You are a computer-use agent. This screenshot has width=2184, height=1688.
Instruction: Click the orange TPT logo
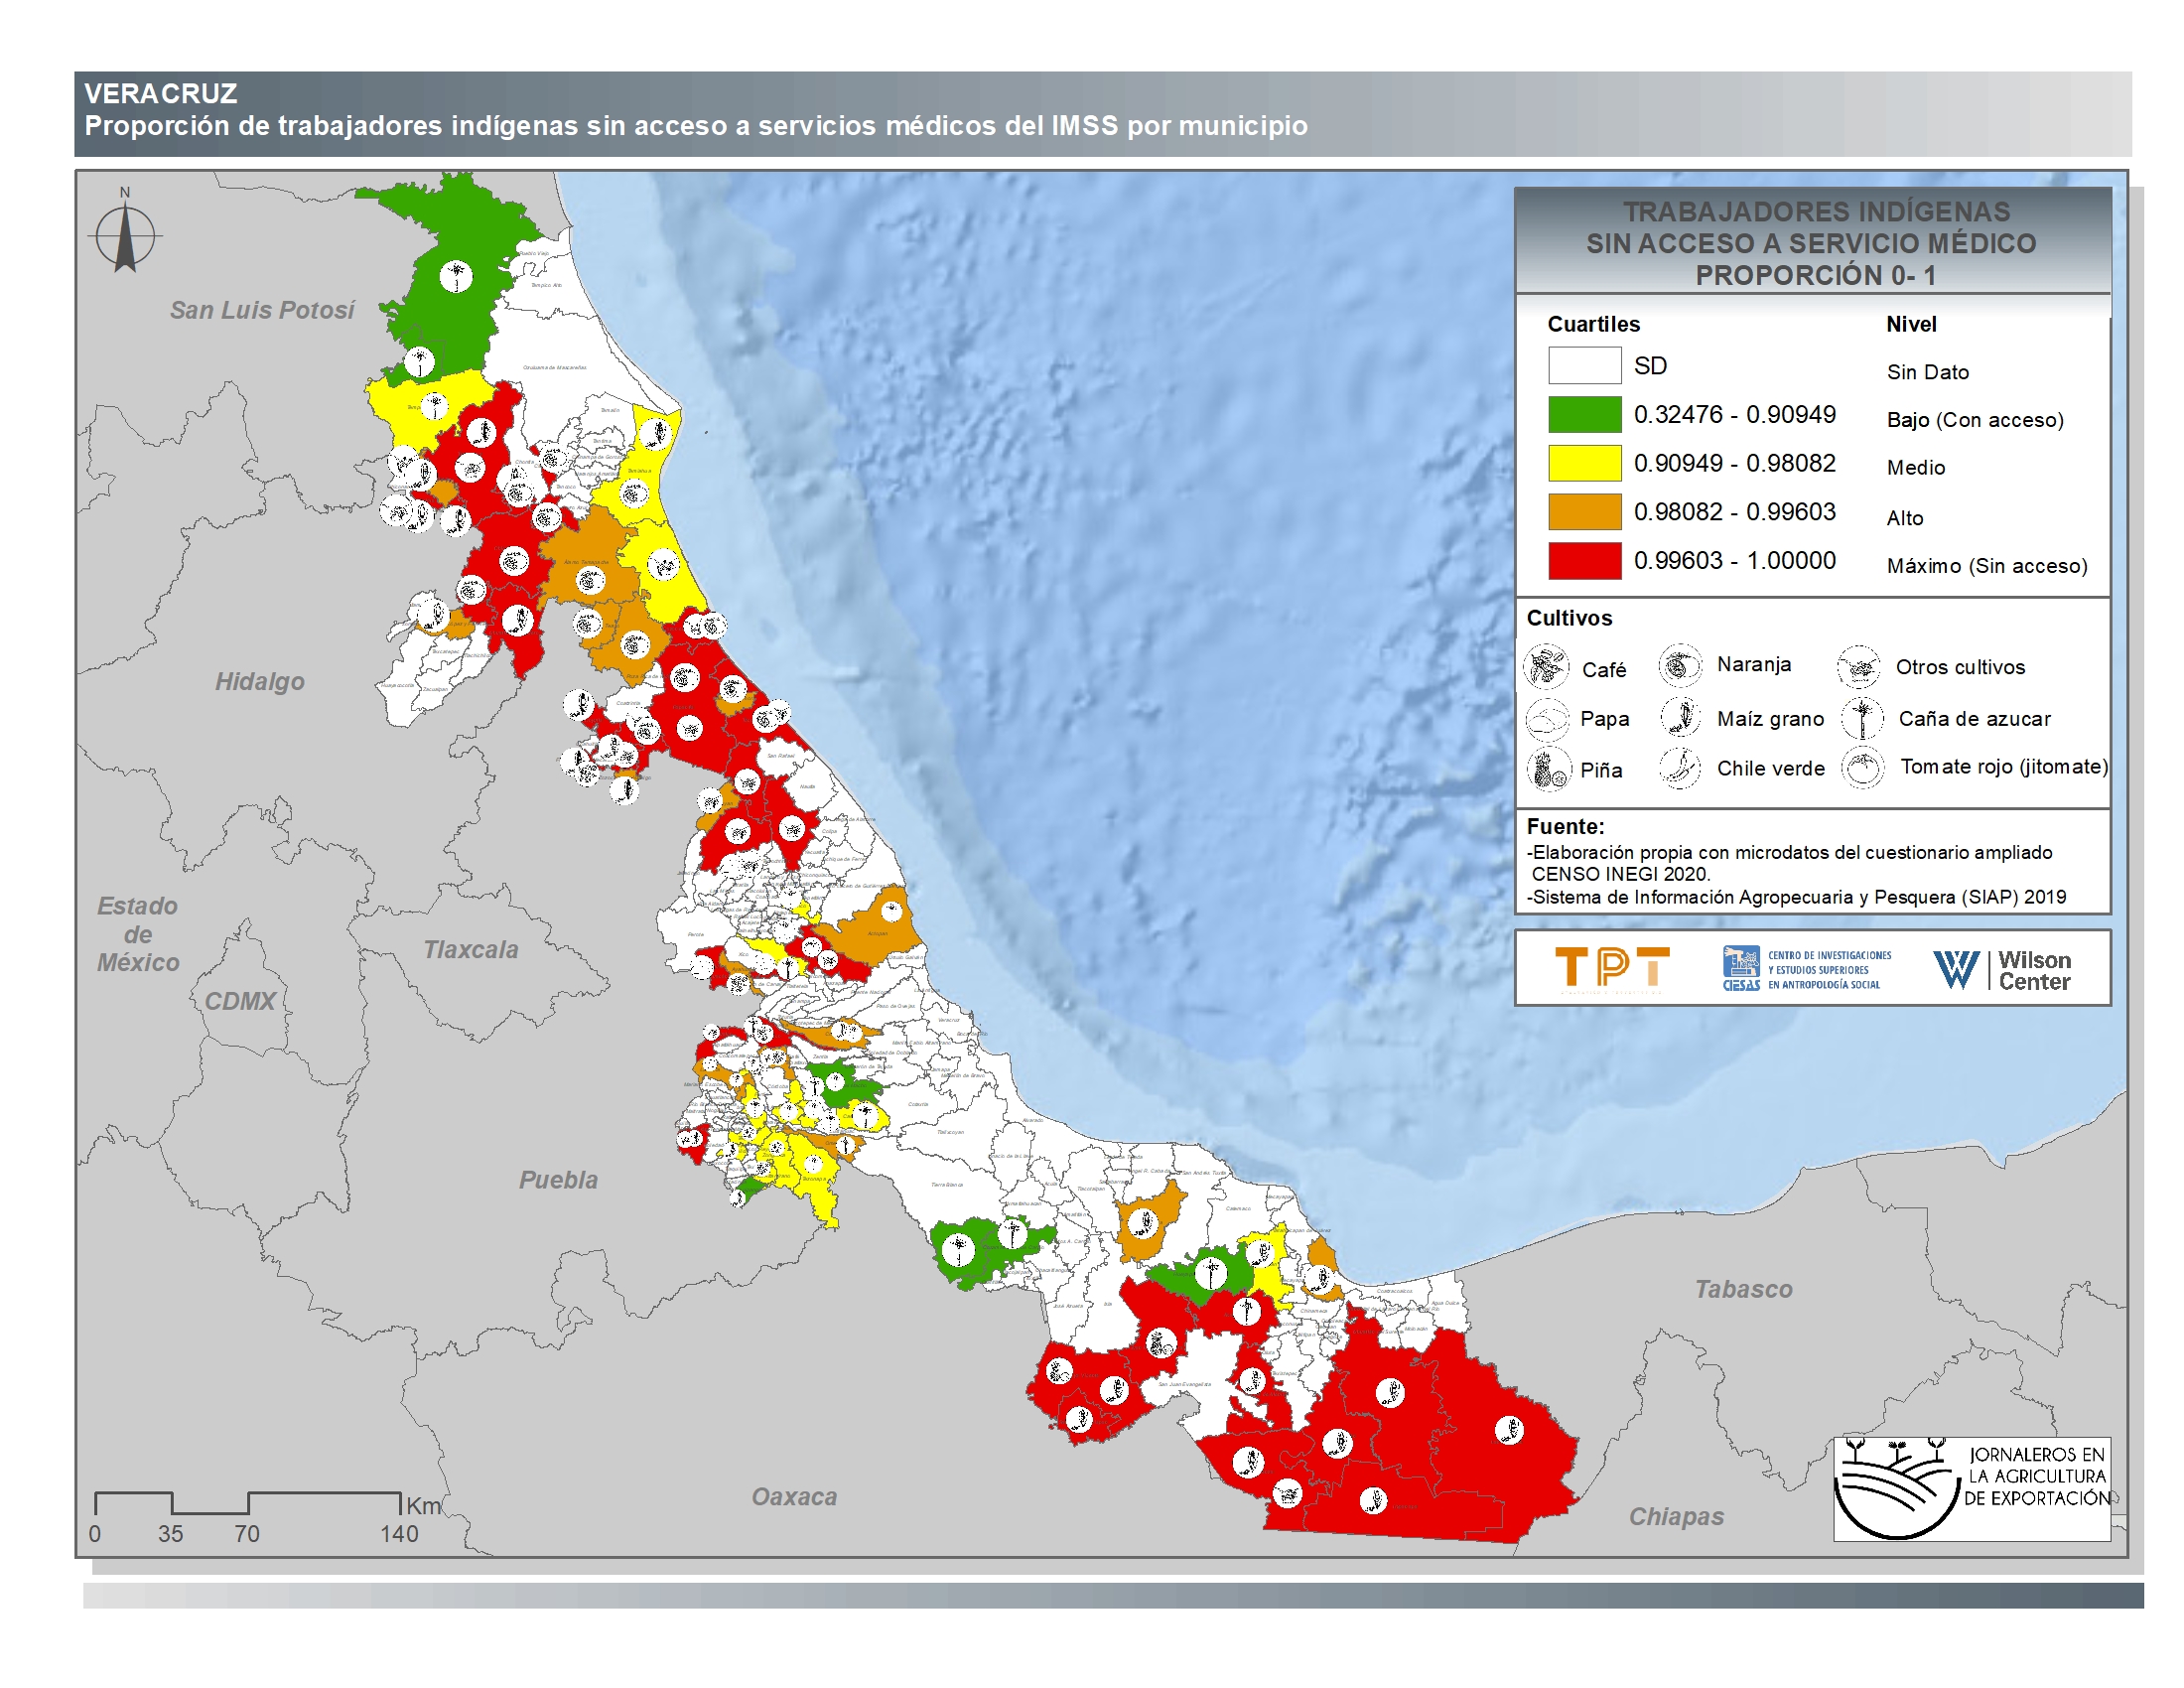click(x=1611, y=968)
